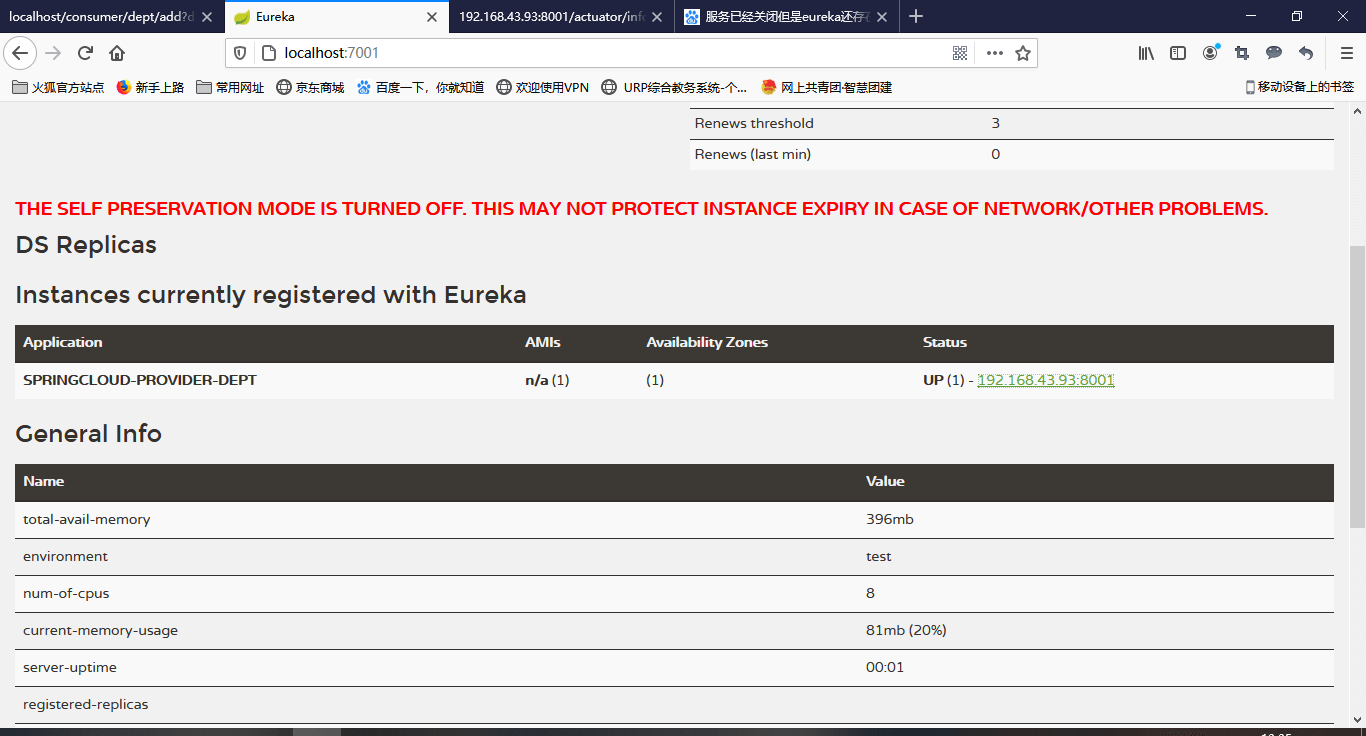Click the tracking protection shield icon
This screenshot has width=1366, height=736.
240,53
